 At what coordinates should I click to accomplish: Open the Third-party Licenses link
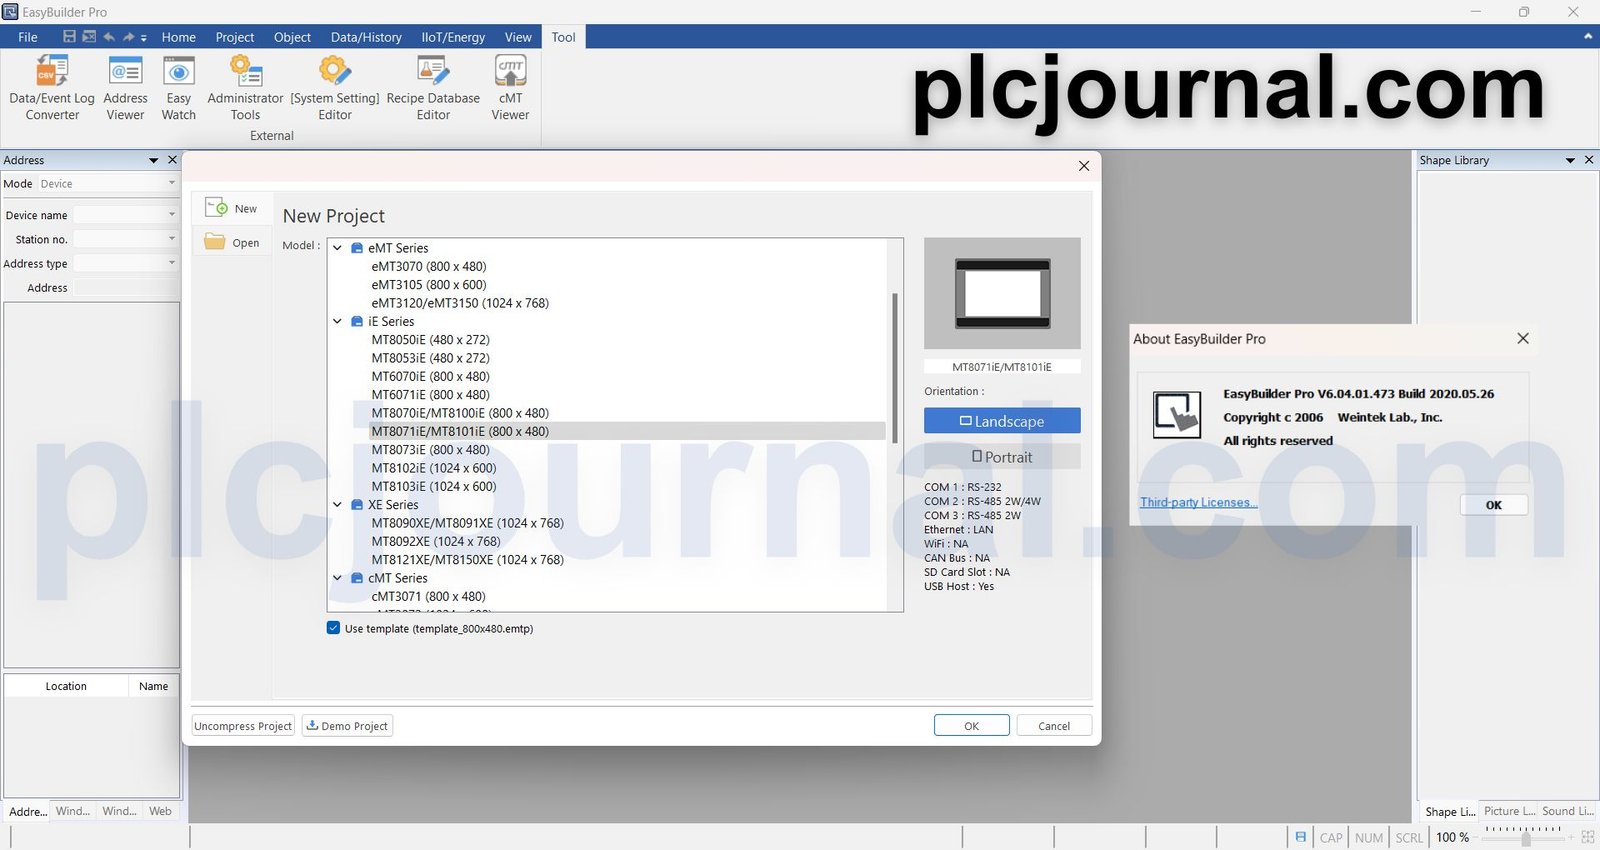[x=1198, y=502]
